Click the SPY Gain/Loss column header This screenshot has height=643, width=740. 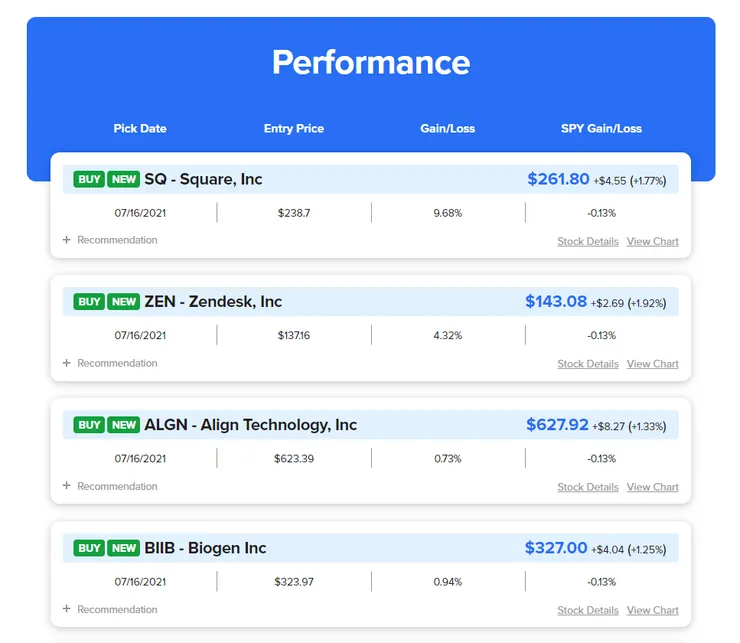(601, 128)
